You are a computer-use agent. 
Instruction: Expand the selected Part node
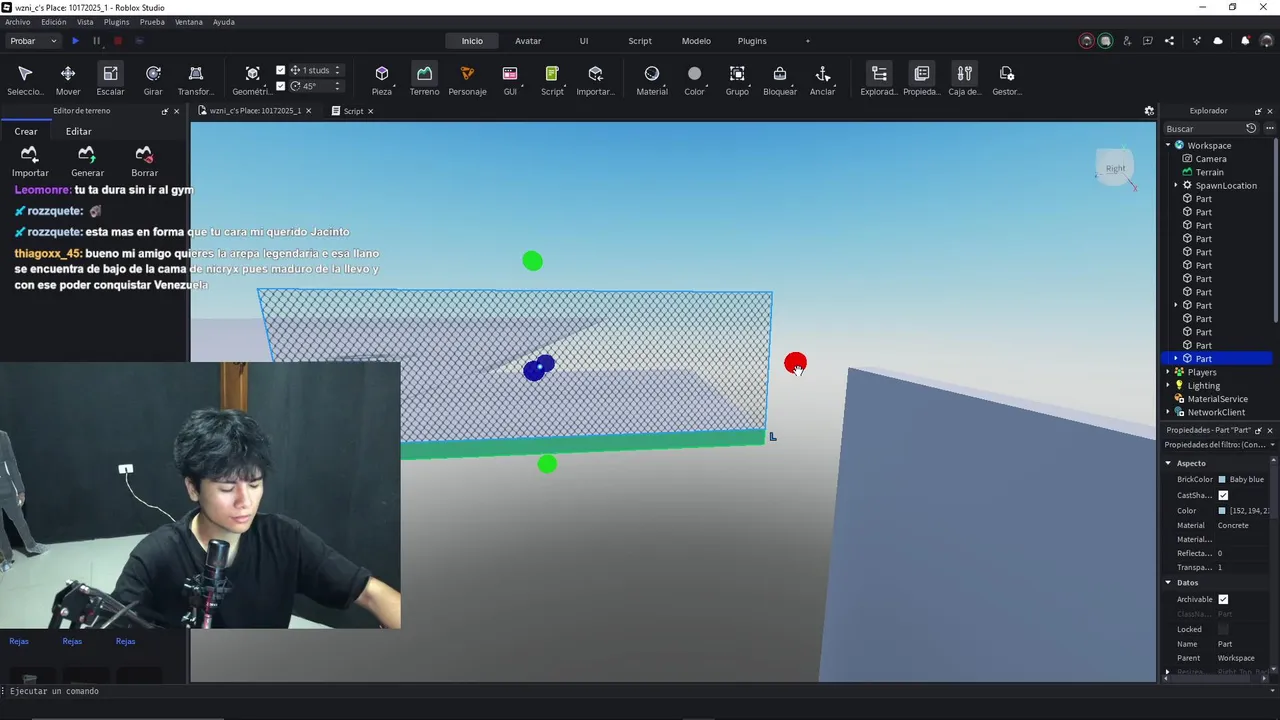click(x=1176, y=358)
